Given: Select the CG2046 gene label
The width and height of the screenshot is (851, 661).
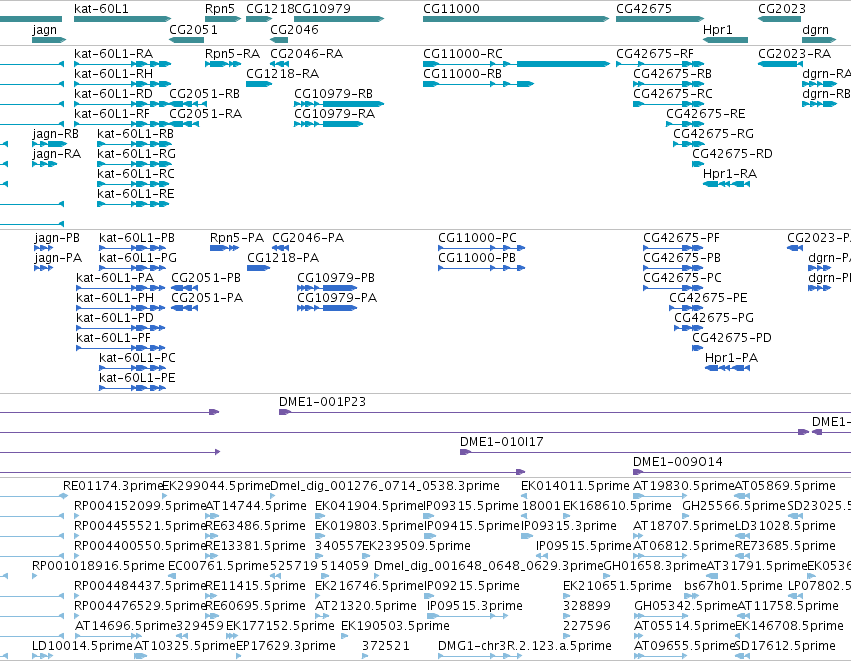Looking at the screenshot, I should coord(294,29).
